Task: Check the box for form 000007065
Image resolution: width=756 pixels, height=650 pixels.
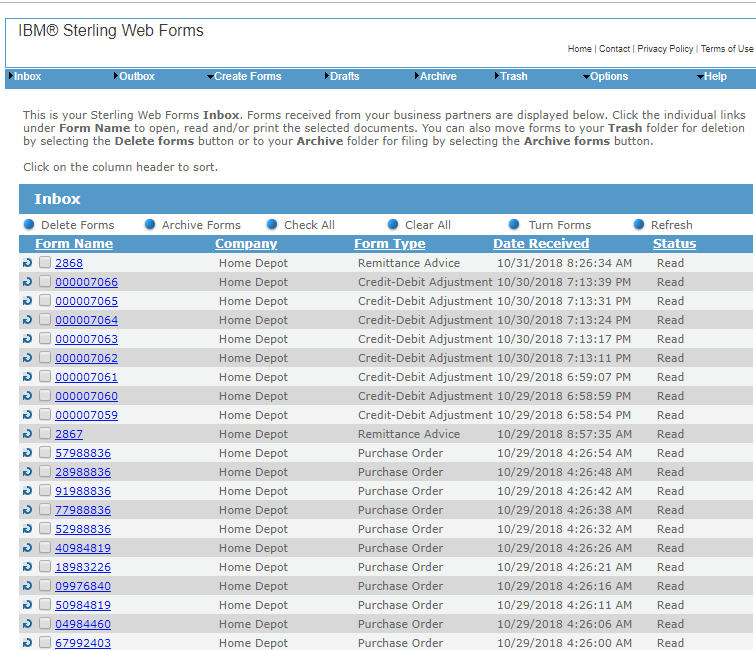Action: click(x=45, y=300)
